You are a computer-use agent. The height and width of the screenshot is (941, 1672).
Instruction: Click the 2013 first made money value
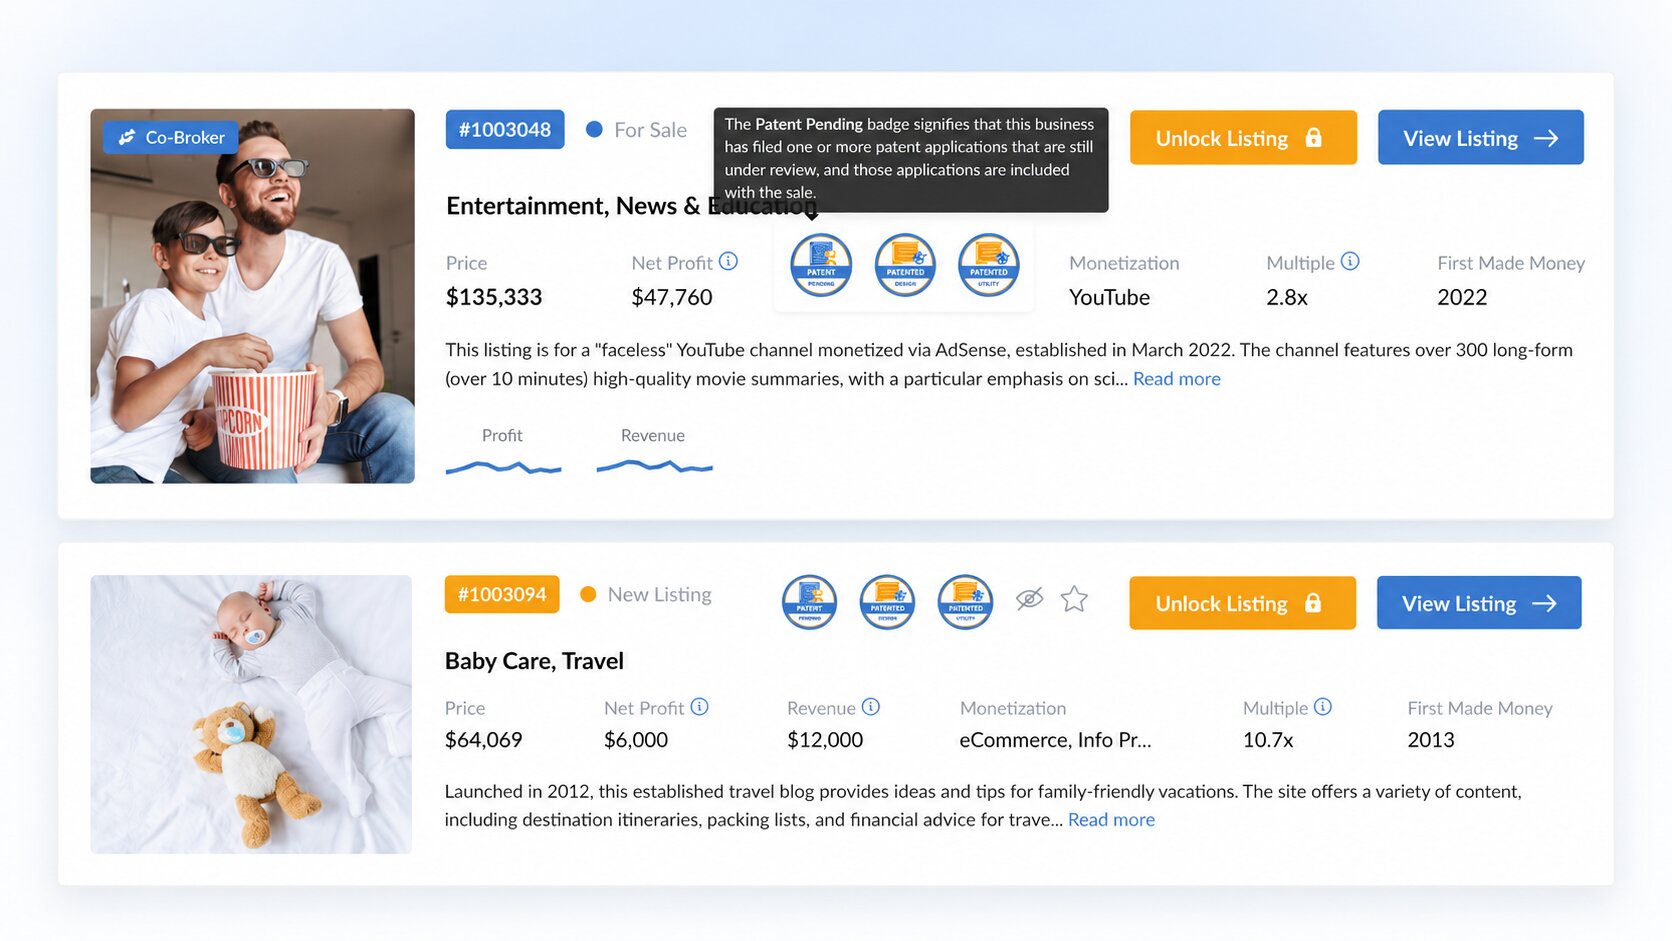[x=1431, y=740]
